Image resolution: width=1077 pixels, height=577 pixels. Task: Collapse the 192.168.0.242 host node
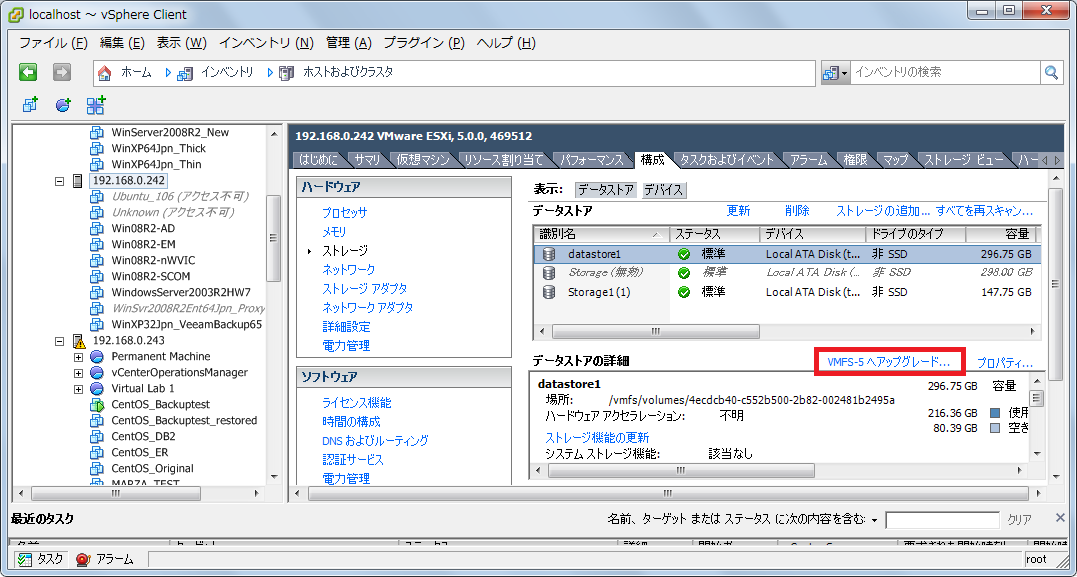click(x=59, y=181)
